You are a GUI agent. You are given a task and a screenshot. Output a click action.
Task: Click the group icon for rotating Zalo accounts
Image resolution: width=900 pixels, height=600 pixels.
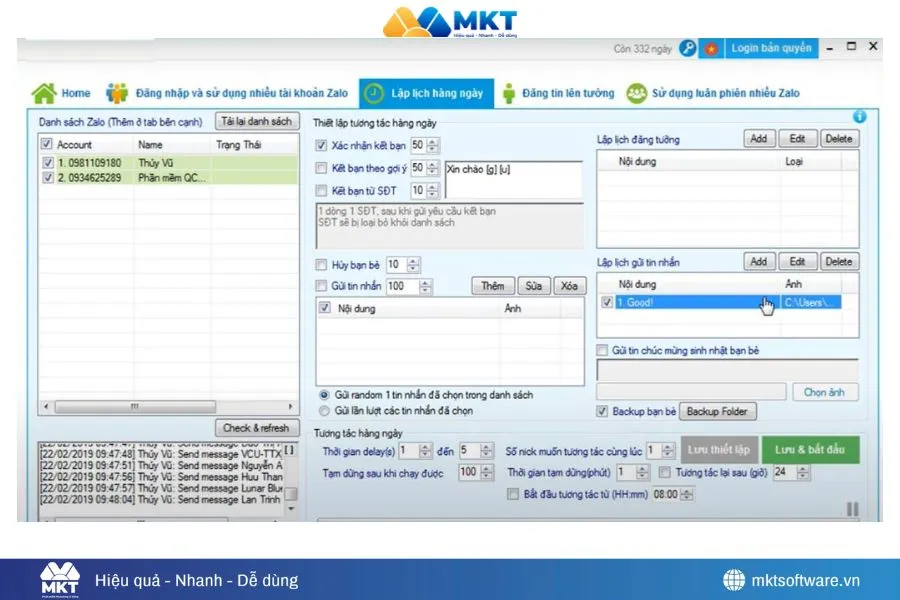click(637, 93)
